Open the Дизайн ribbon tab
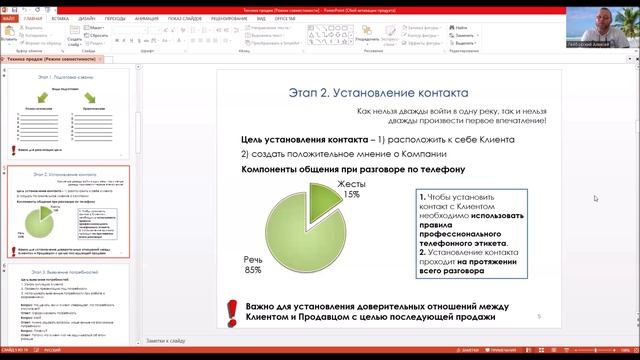This screenshot has height=360, width=640. point(87,18)
